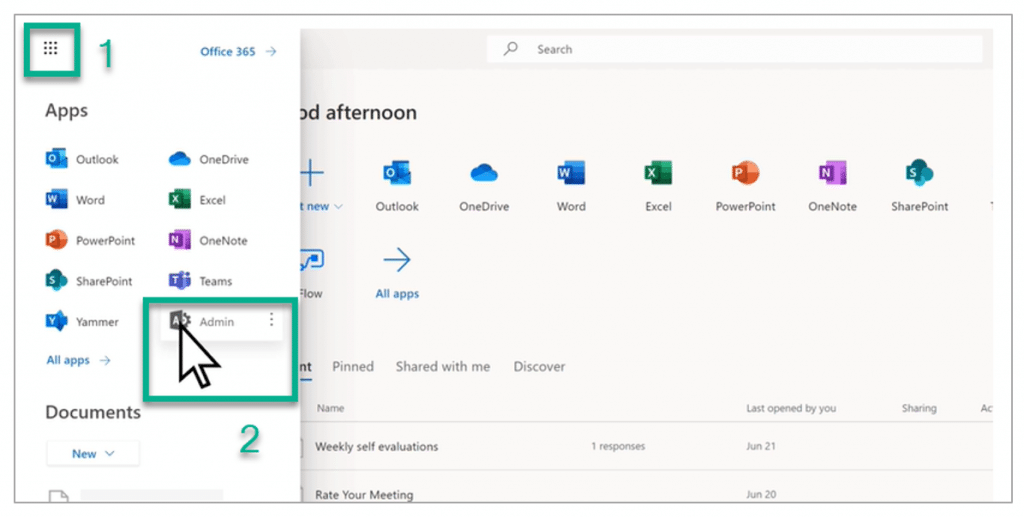Click the All apps arrow on the home page
This screenshot has width=1024, height=518.
397,260
